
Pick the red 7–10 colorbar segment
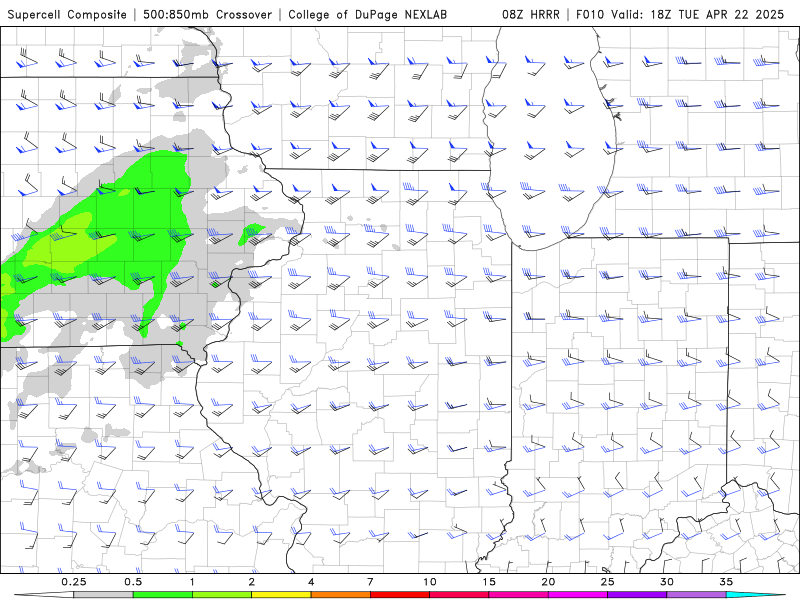pyautogui.click(x=400, y=595)
